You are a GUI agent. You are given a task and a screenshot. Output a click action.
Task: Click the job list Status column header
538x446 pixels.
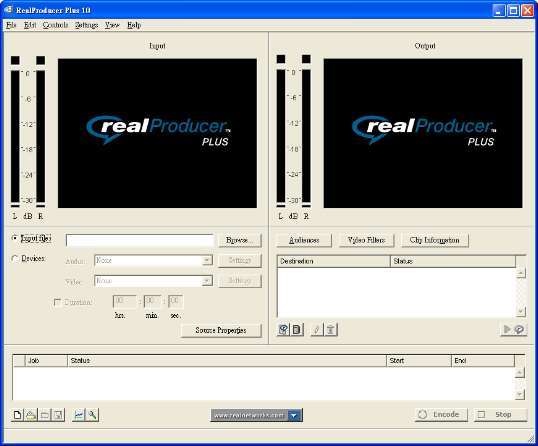227,361
